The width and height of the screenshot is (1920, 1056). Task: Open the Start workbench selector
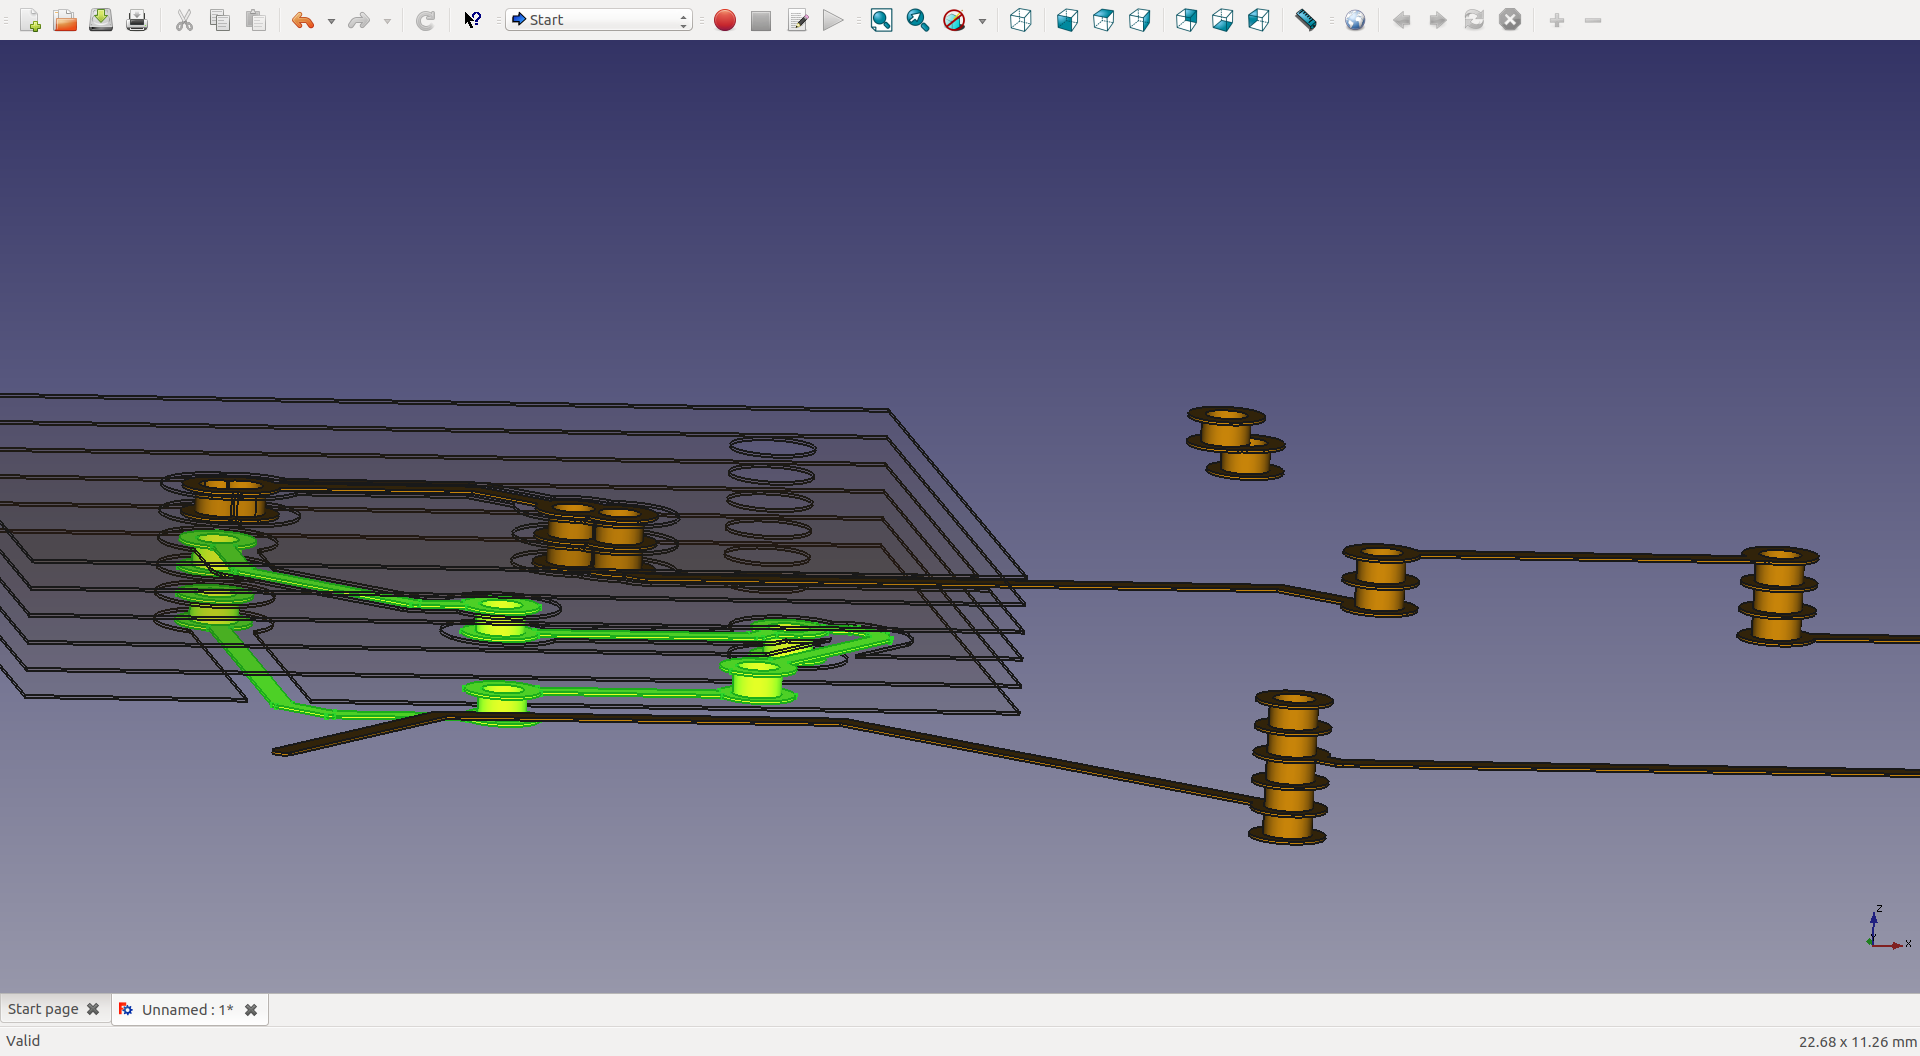point(599,20)
